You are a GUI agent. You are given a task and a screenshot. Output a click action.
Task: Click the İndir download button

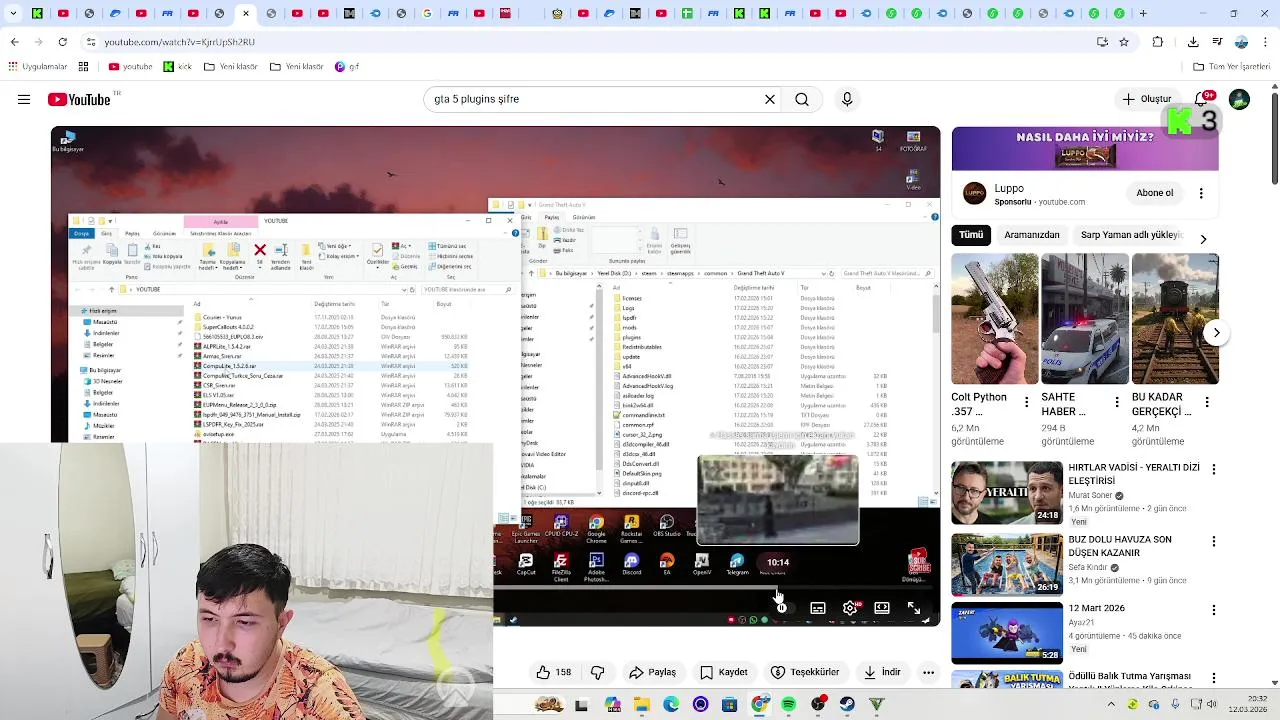882,672
